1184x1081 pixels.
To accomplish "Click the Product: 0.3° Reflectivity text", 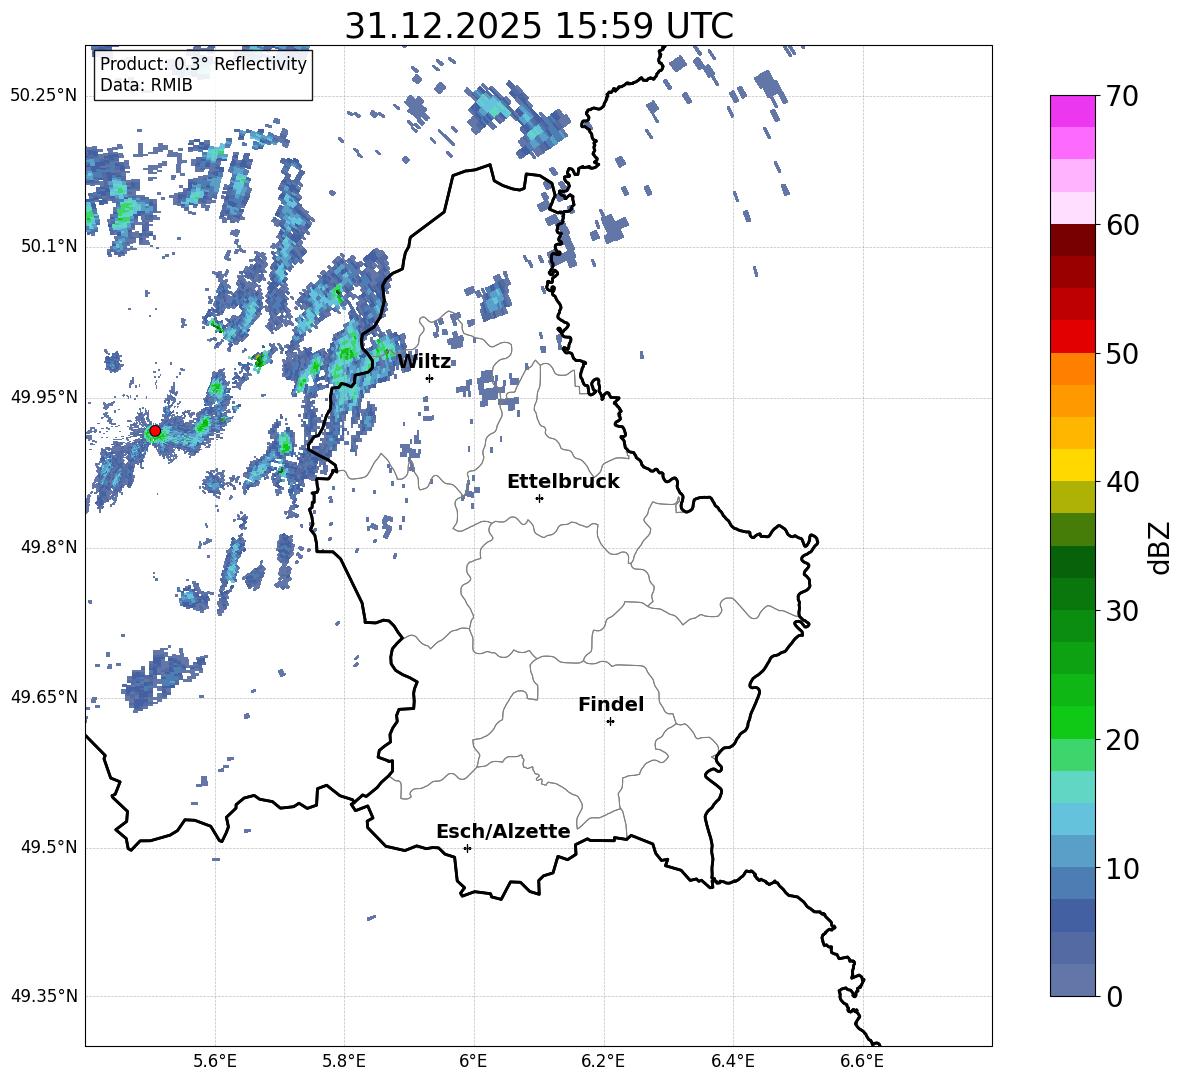I will point(203,64).
